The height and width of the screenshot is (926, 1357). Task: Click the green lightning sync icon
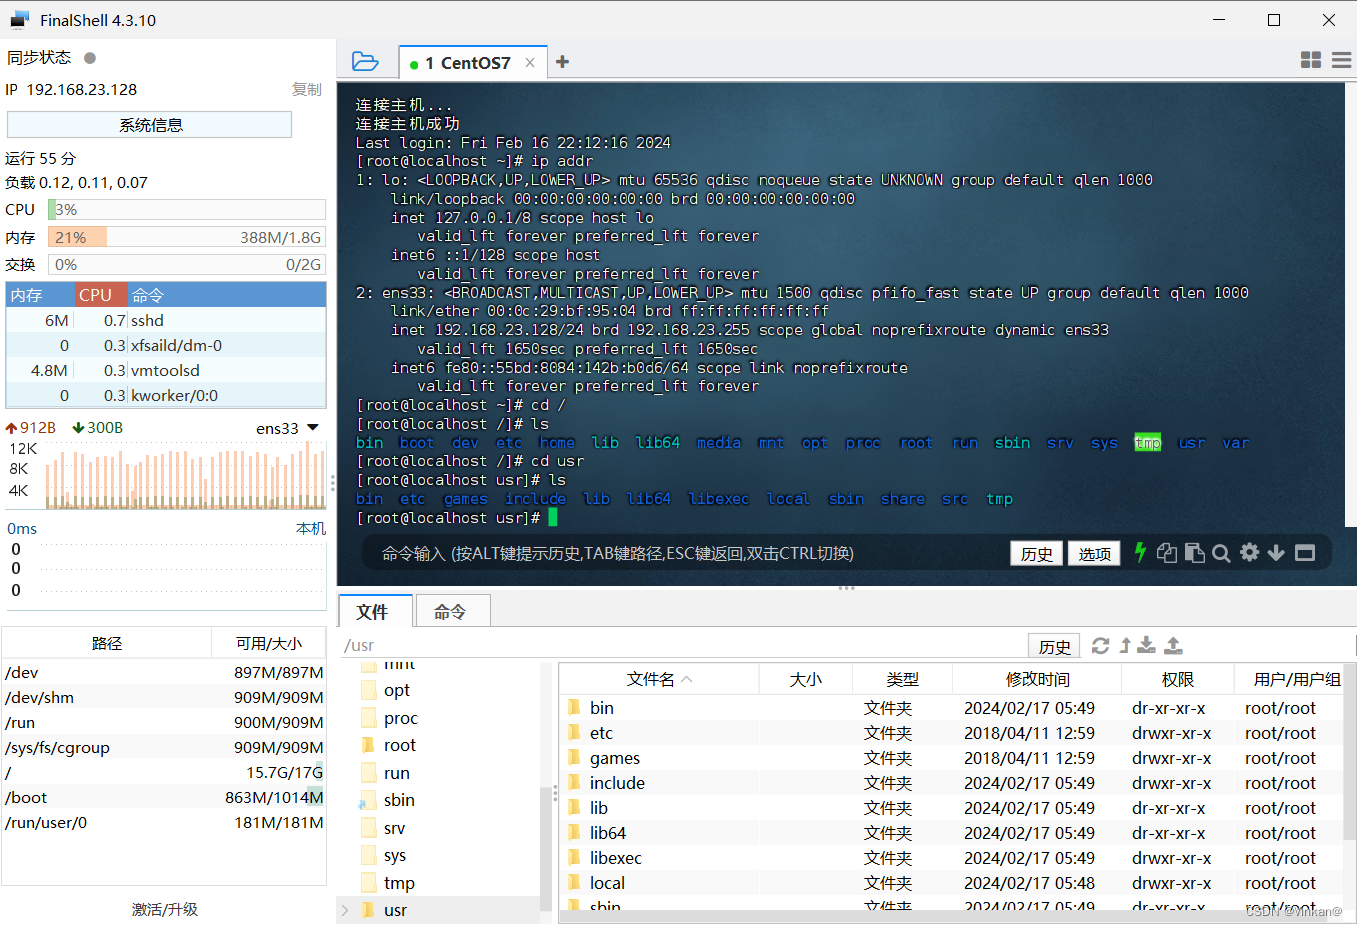pyautogui.click(x=1141, y=552)
